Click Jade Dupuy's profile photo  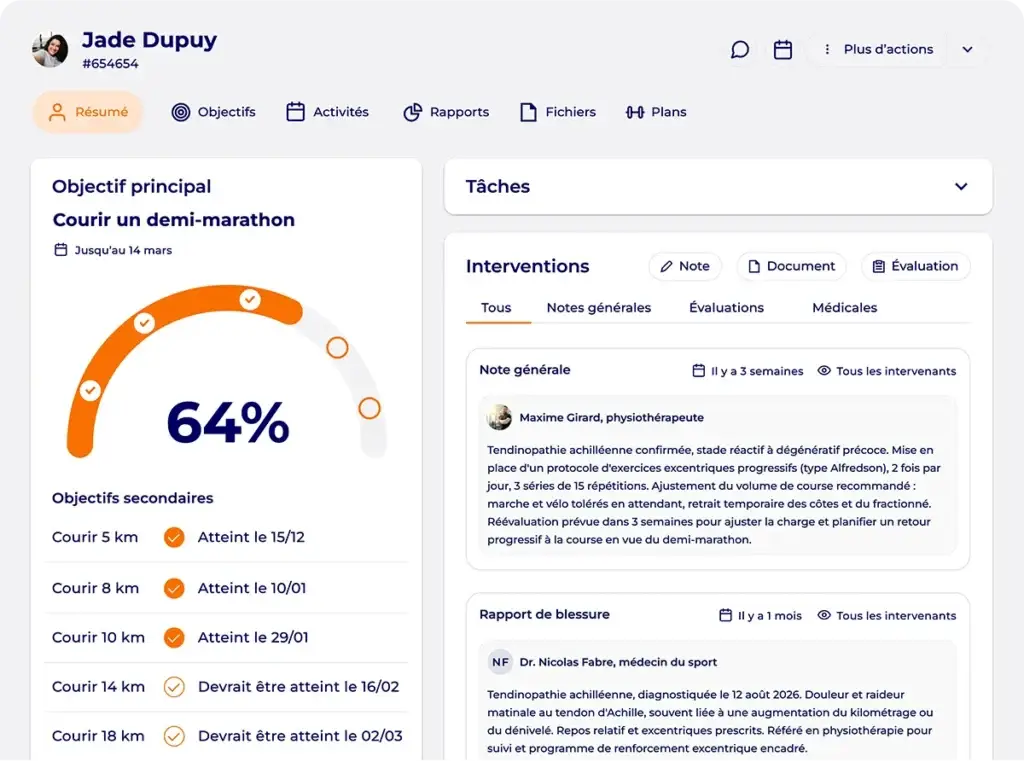pos(50,50)
